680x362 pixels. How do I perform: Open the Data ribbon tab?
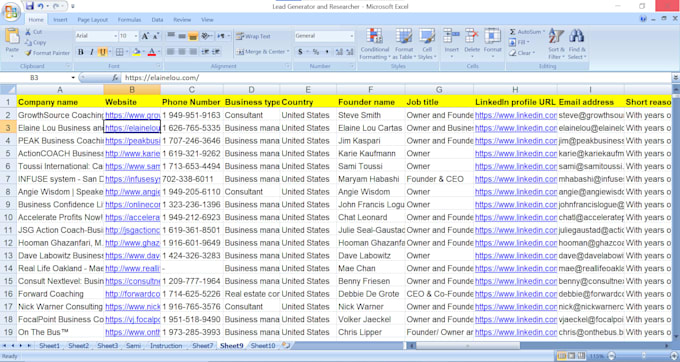(x=157, y=20)
